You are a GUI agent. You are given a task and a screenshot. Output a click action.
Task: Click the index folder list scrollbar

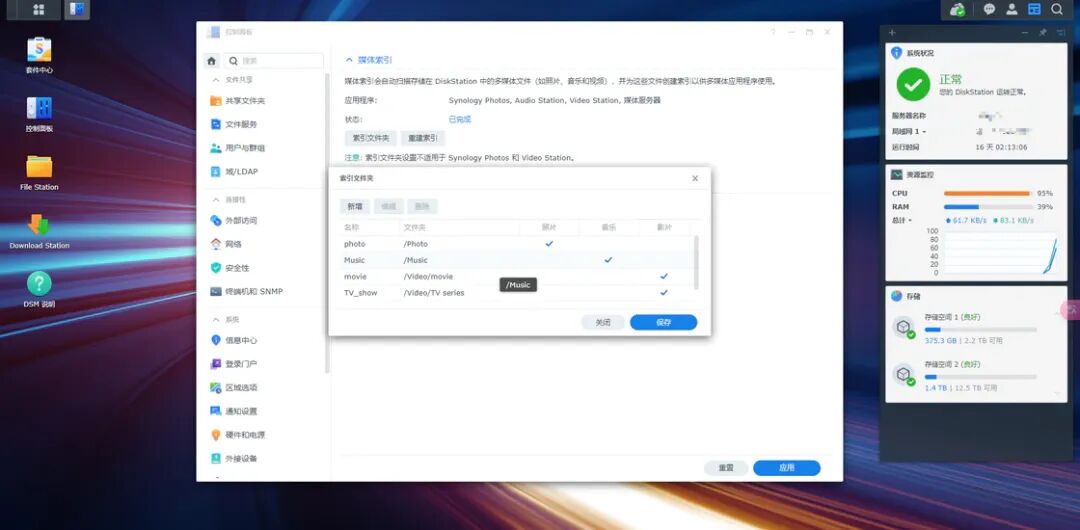point(696,263)
